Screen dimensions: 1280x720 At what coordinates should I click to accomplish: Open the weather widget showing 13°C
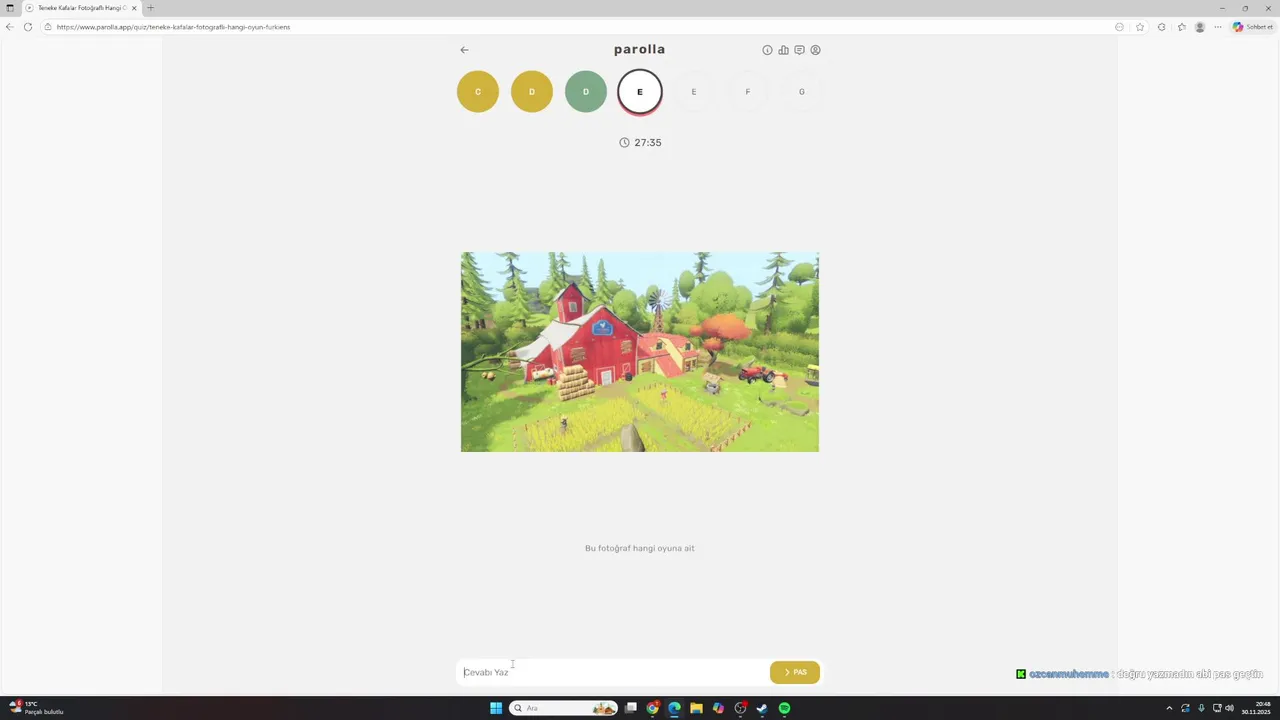pyautogui.click(x=36, y=708)
